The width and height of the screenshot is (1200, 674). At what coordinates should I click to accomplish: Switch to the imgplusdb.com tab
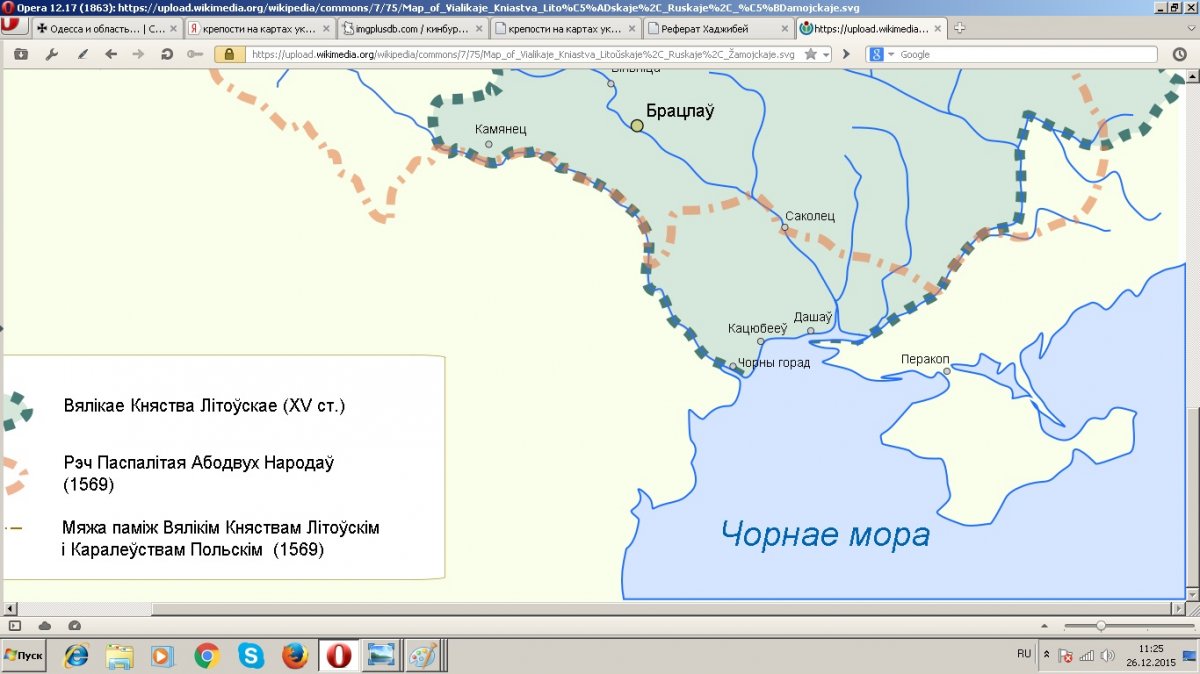(410, 29)
